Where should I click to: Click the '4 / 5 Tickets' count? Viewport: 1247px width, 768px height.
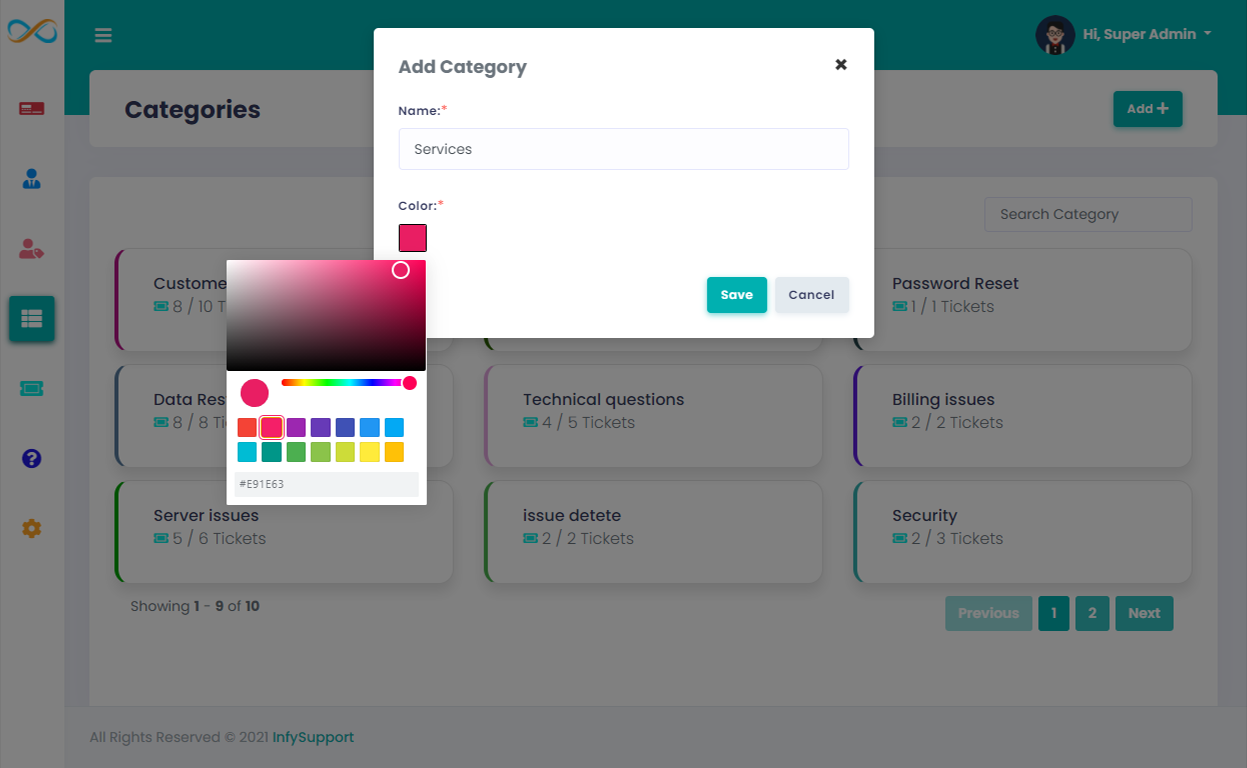(588, 423)
